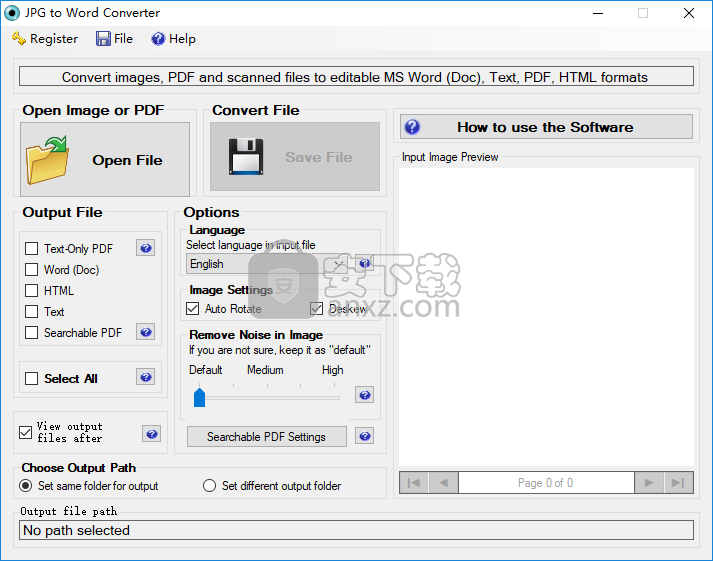Tick the Select All checkbox

coord(31,379)
